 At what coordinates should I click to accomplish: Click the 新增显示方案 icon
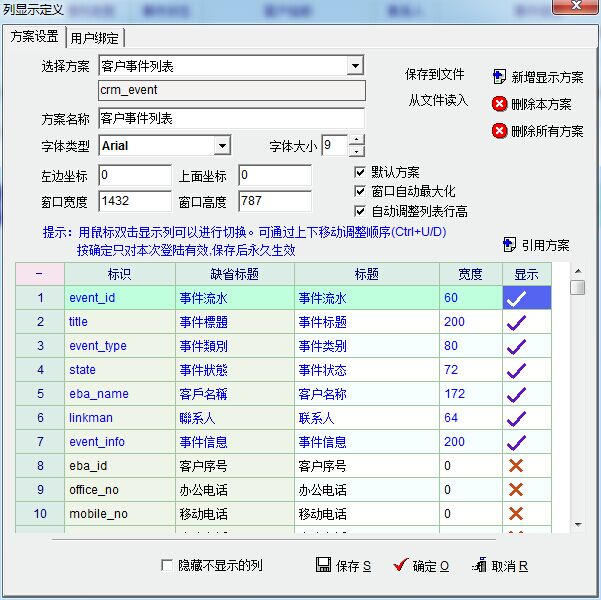(x=499, y=77)
